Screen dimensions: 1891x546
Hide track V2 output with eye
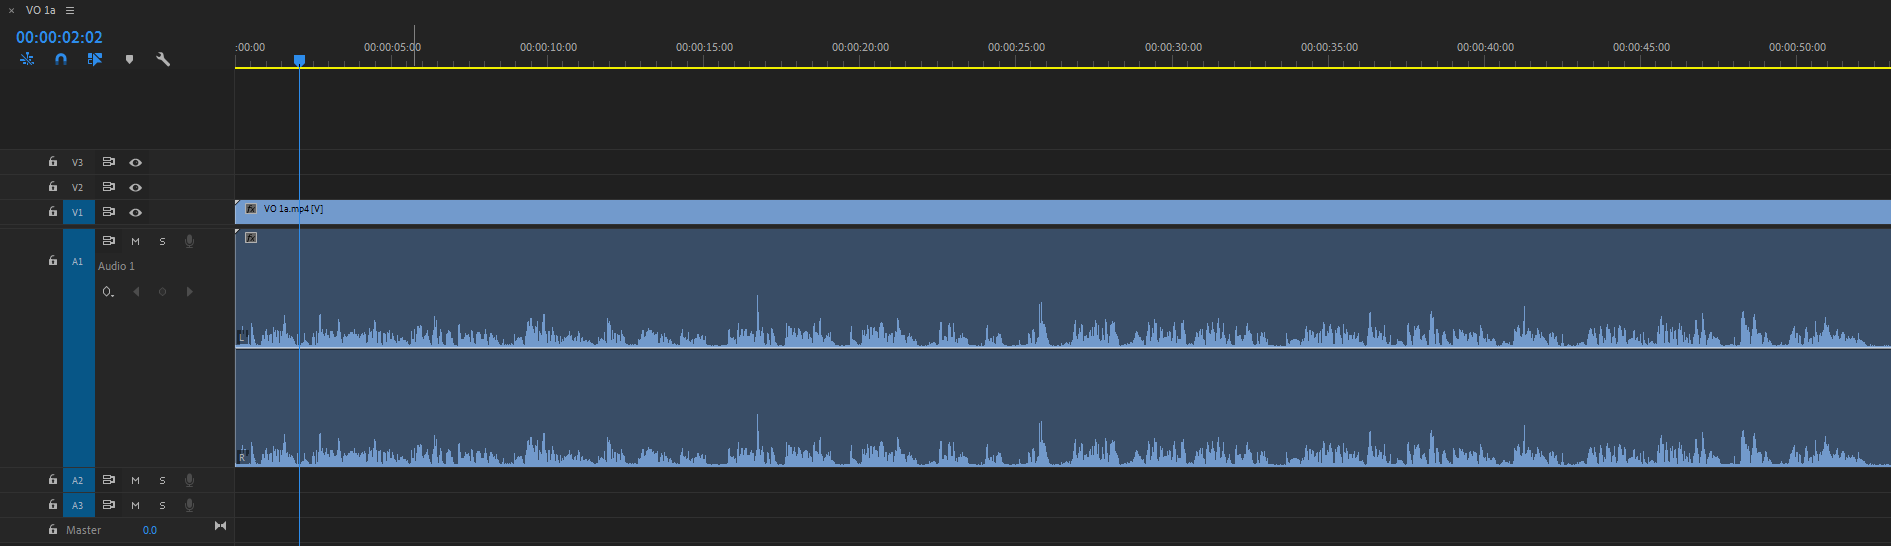tap(136, 187)
